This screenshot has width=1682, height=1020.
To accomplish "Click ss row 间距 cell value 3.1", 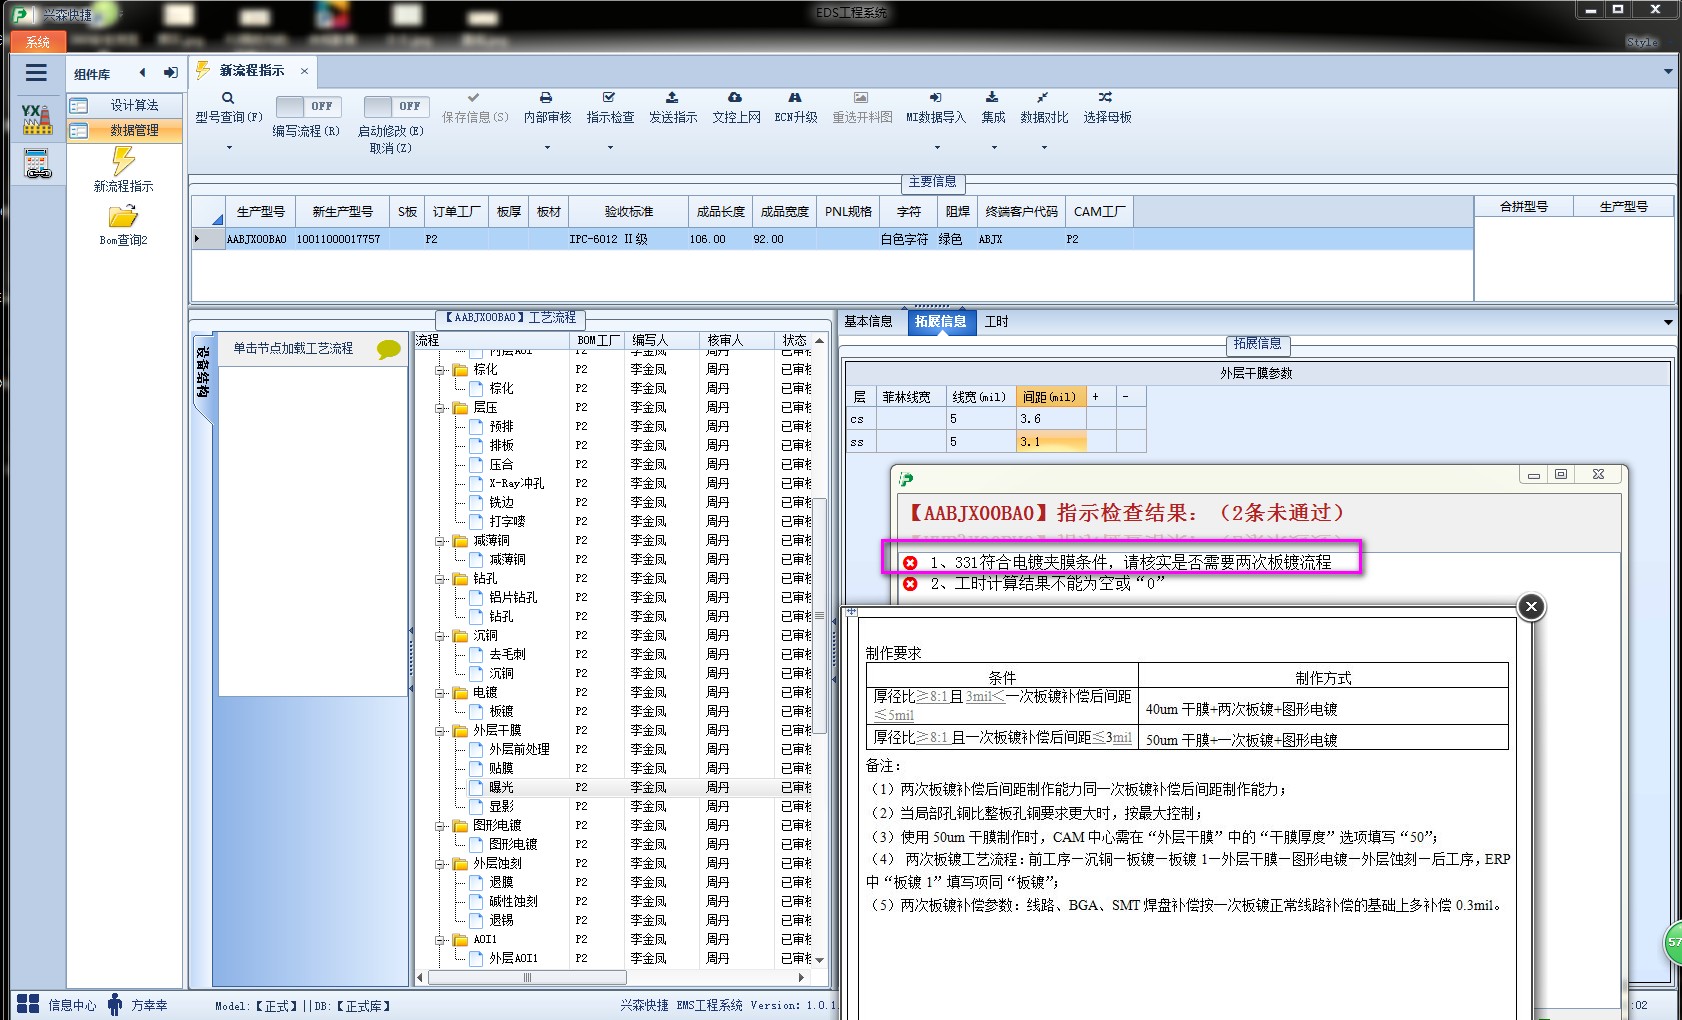I will (1051, 441).
